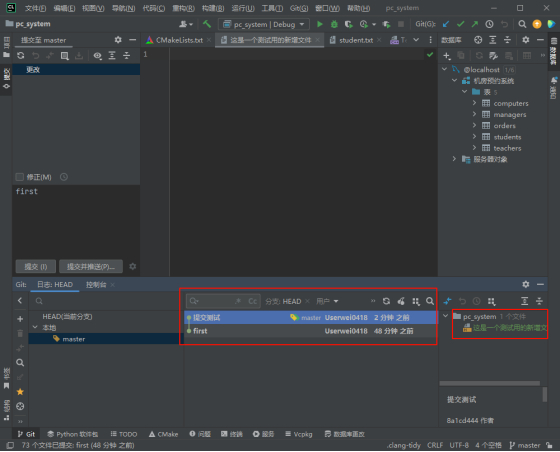Open the 用户 filter dropdown
Viewport: 560px width, 452px height.
(327, 301)
